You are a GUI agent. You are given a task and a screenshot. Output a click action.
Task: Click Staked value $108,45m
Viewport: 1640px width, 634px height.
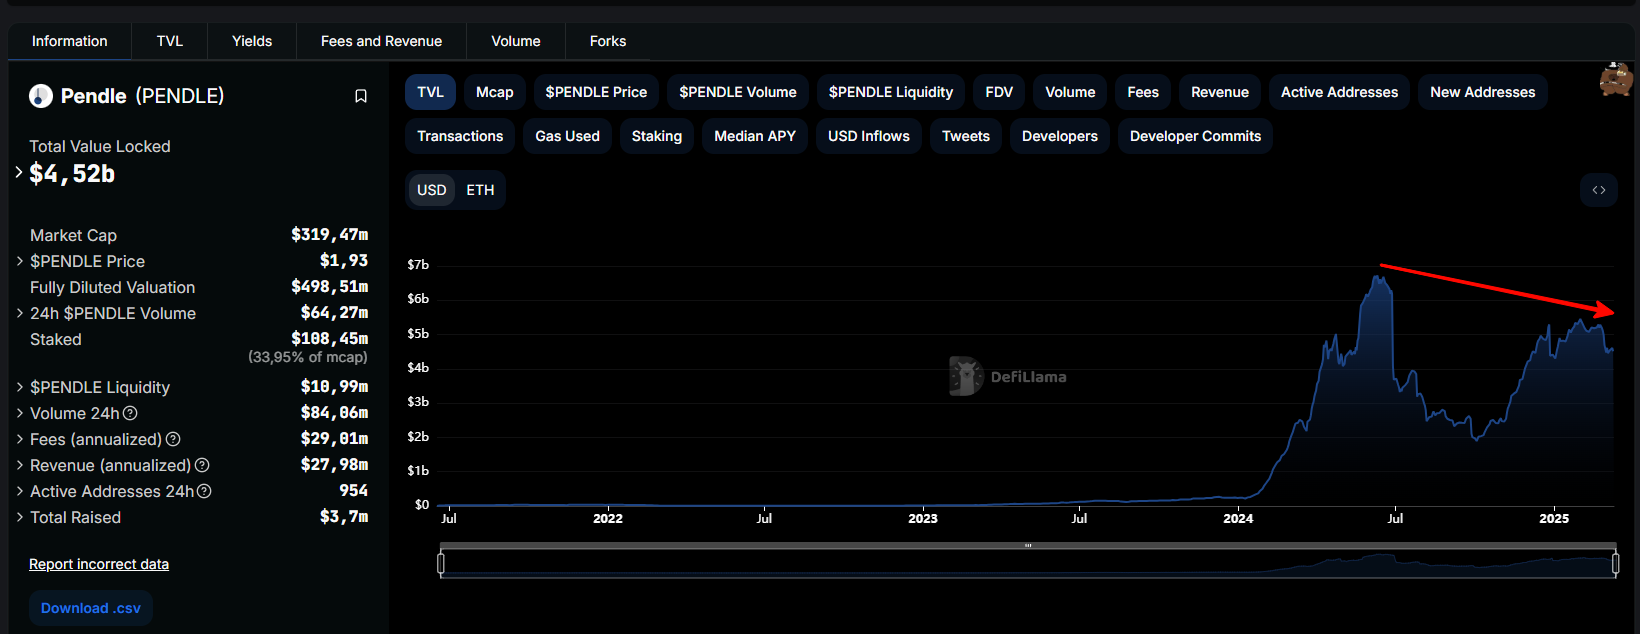[330, 339]
